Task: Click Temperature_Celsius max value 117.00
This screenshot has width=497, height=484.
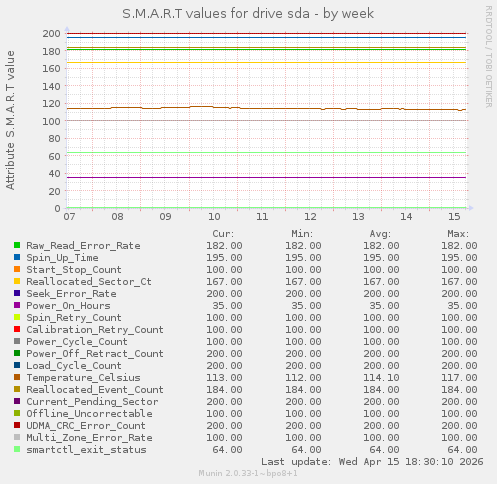Action: point(459,378)
